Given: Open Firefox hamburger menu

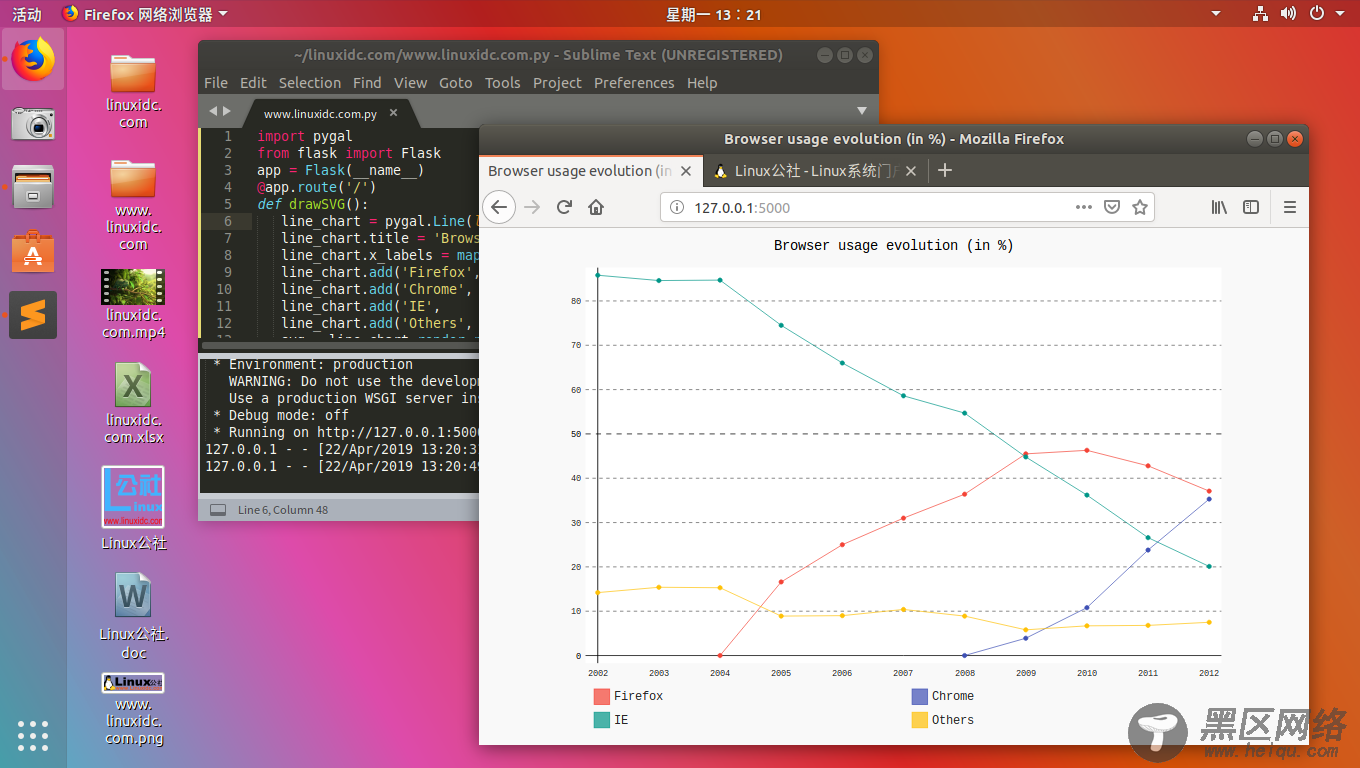Looking at the screenshot, I should pyautogui.click(x=1289, y=207).
